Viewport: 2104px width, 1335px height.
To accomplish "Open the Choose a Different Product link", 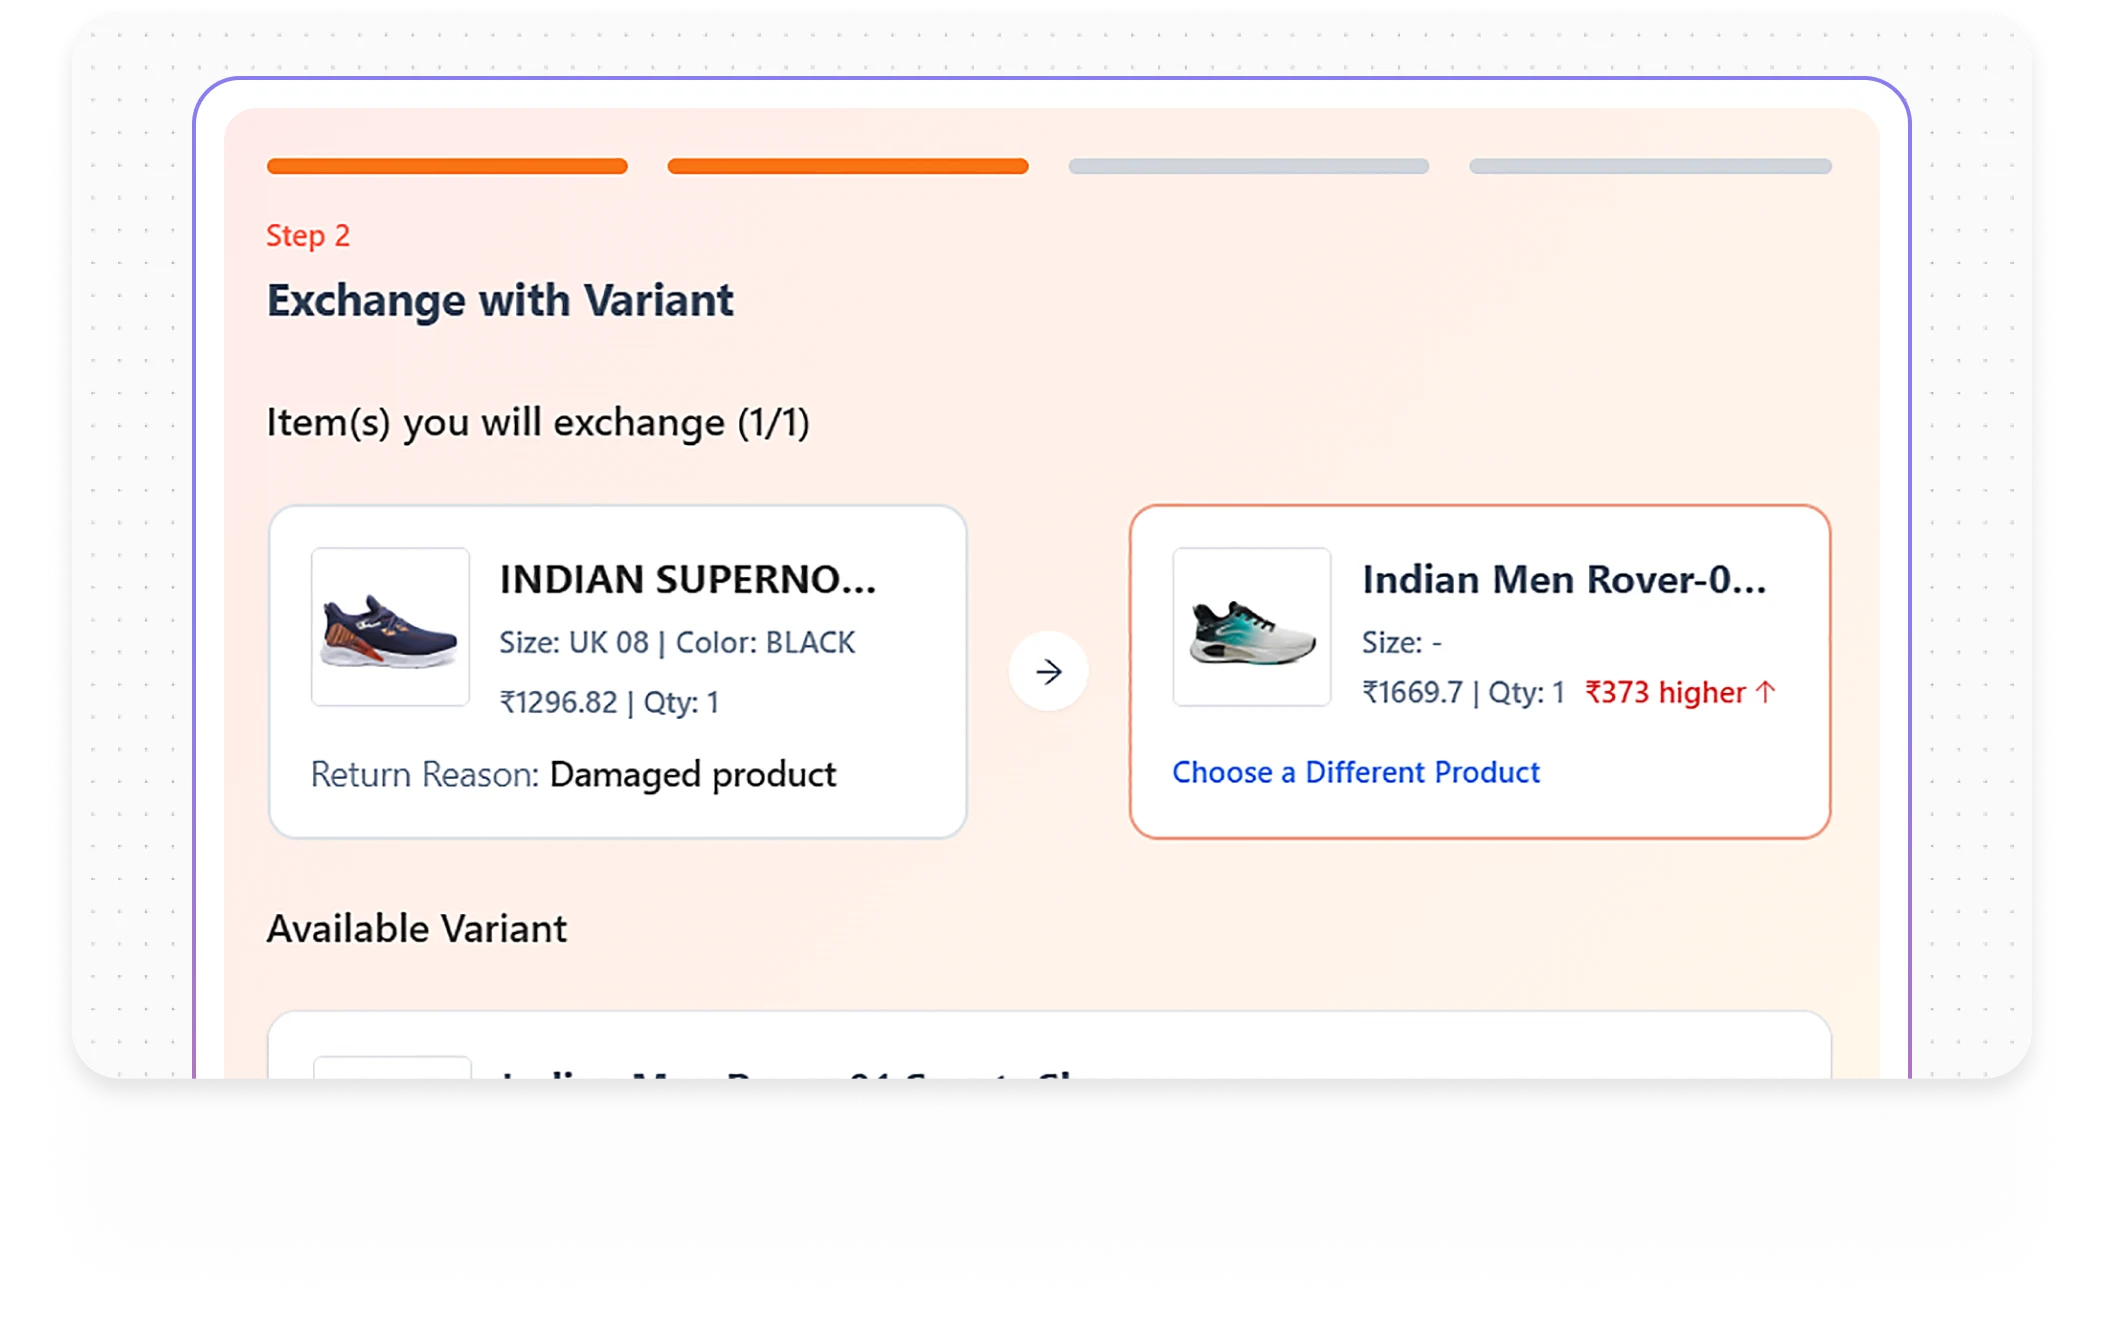I will tap(1355, 772).
